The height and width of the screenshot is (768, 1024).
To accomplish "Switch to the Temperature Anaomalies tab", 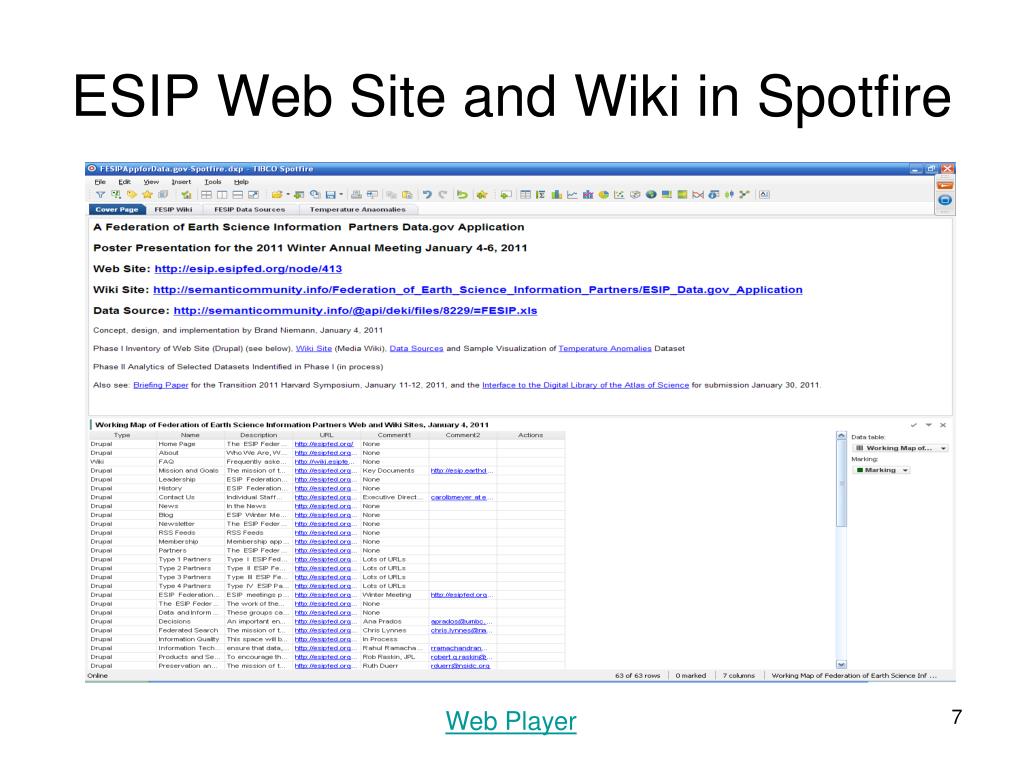I will tap(357, 210).
